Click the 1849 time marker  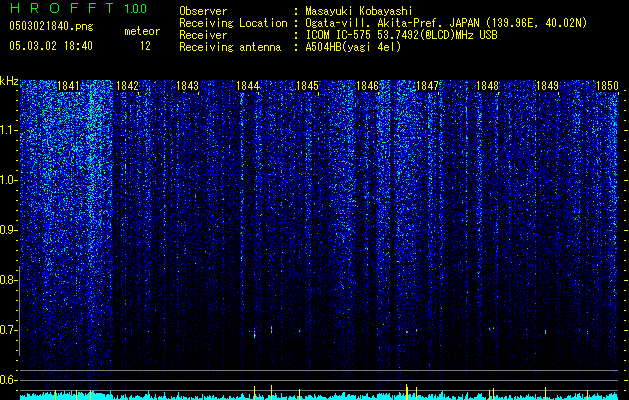[x=548, y=86]
